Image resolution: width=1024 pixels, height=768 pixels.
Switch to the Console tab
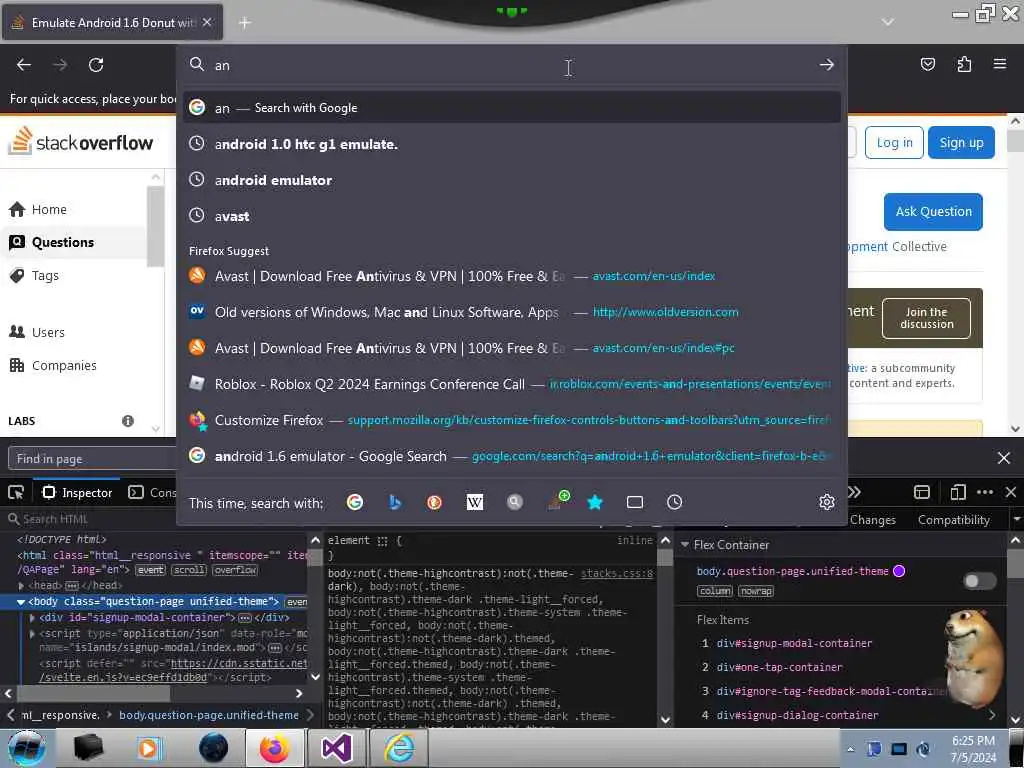(x=153, y=492)
